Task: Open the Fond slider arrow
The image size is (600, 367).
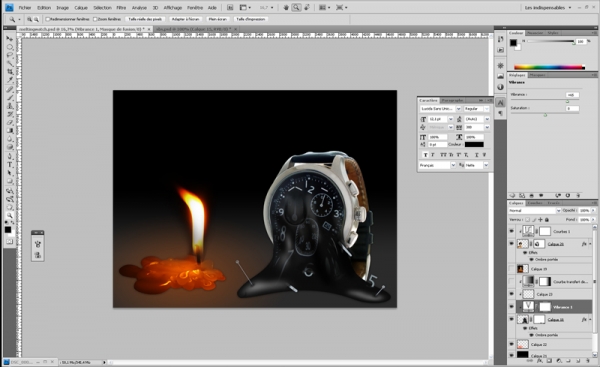Action: coord(593,220)
